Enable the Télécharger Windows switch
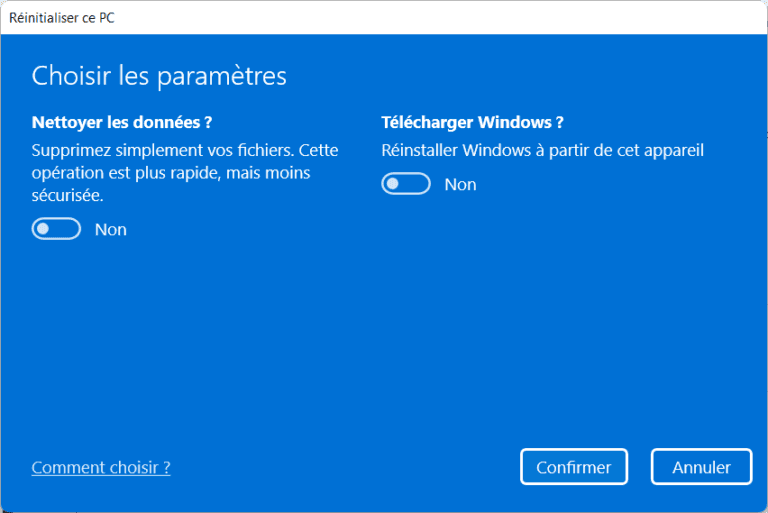Screen dimensions: 768x513 (406, 184)
